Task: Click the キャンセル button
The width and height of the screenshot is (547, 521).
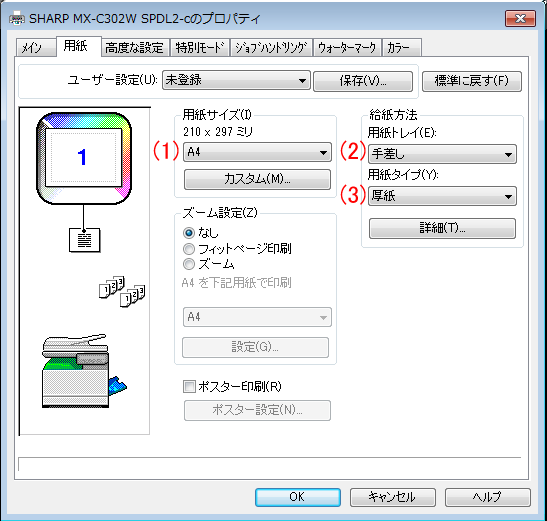Action: [x=393, y=497]
